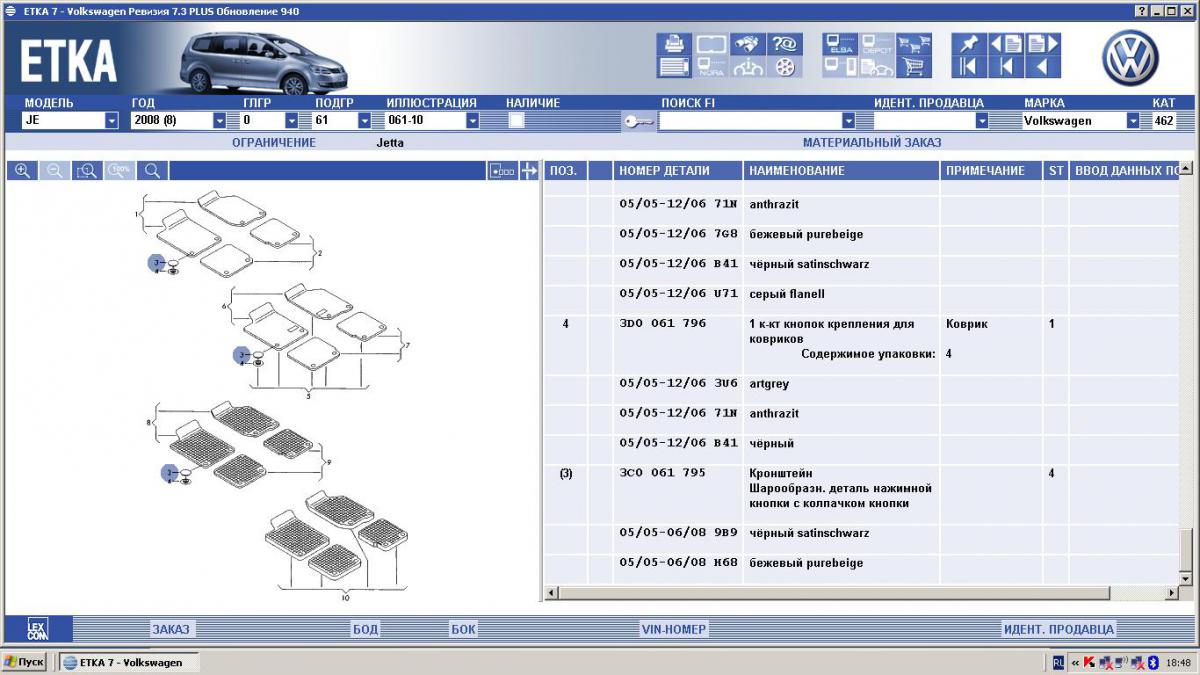Click the plain back arrow icon
This screenshot has width=1200, height=675.
[1043, 67]
